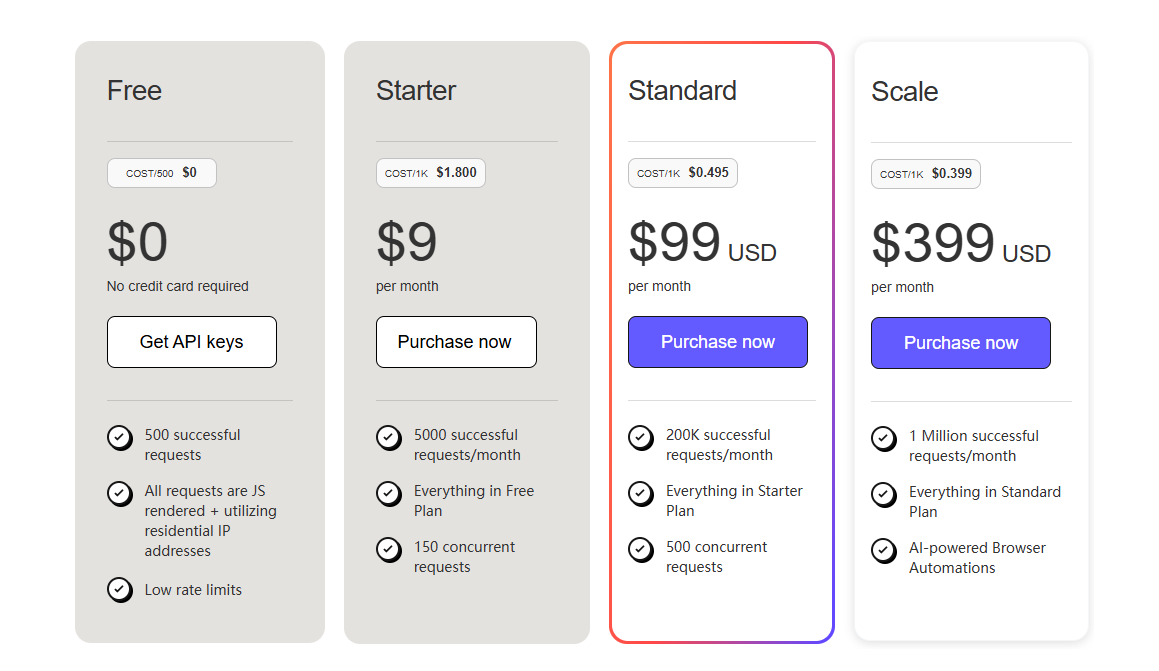Click the "COST/1K $1.800" badge on Starter plan
The image size is (1159, 671).
tap(430, 172)
